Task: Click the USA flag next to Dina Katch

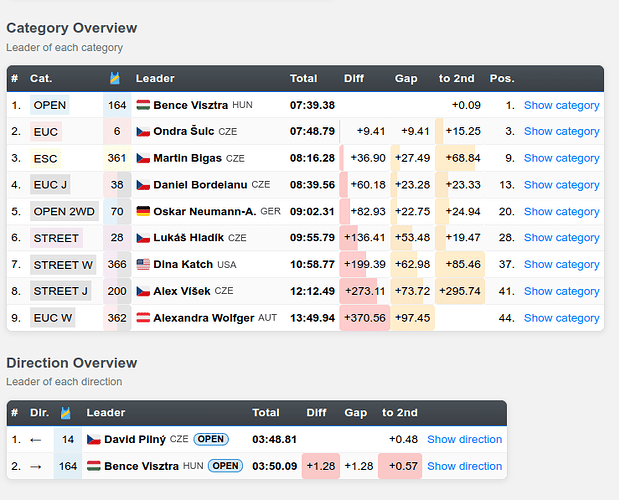Action: pyautogui.click(x=143, y=264)
